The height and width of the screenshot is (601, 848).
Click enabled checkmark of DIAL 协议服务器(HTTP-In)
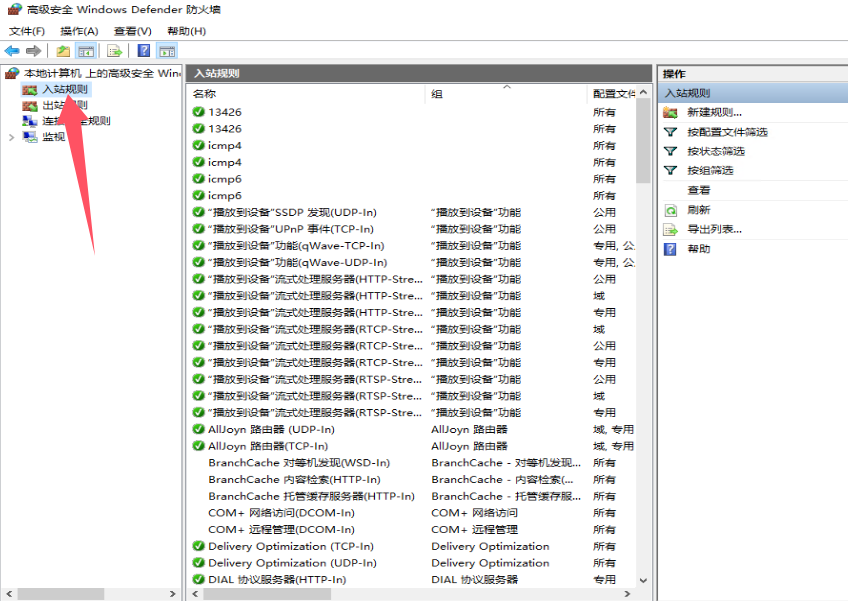(x=198, y=579)
